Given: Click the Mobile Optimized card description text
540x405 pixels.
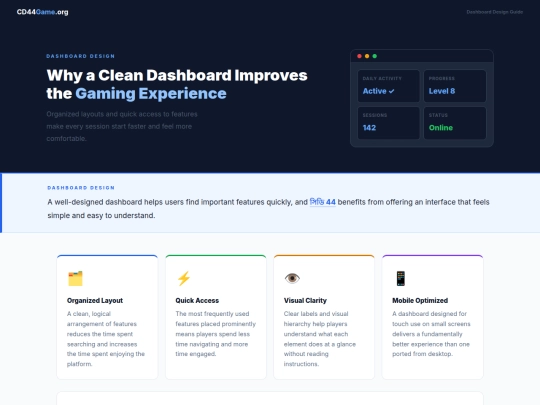Looking at the screenshot, I should (431, 334).
